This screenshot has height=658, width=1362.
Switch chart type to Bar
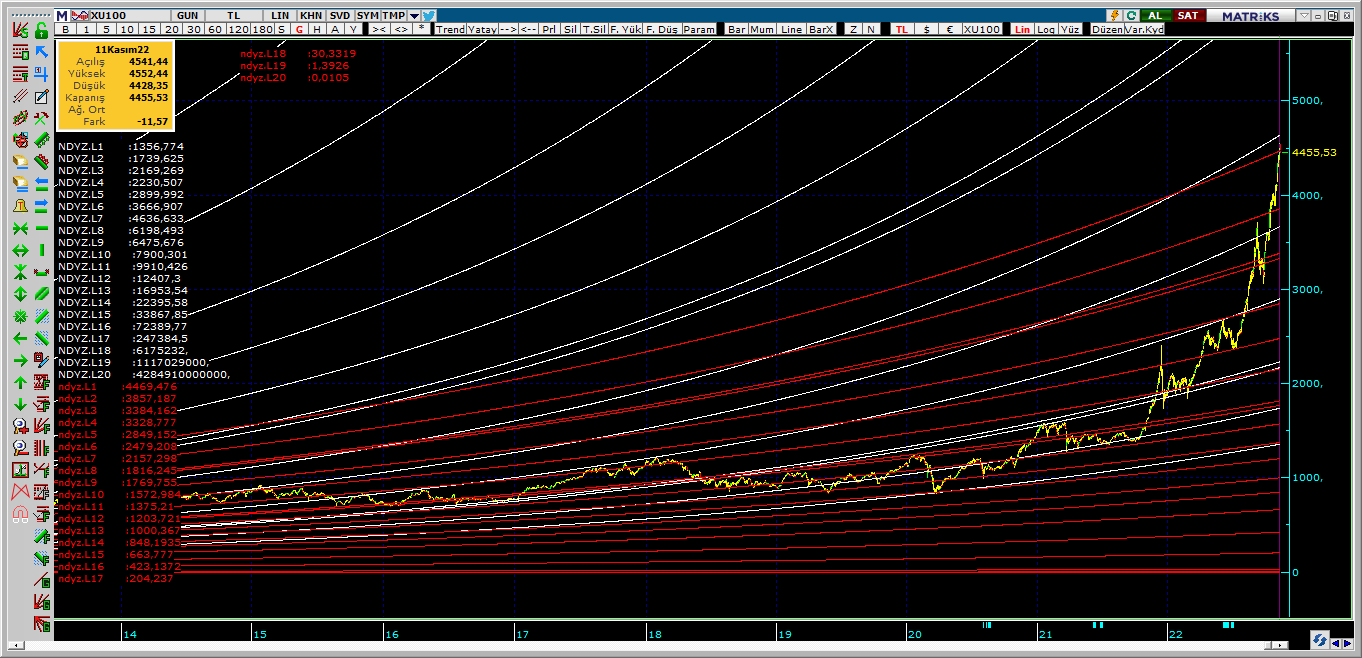737,29
